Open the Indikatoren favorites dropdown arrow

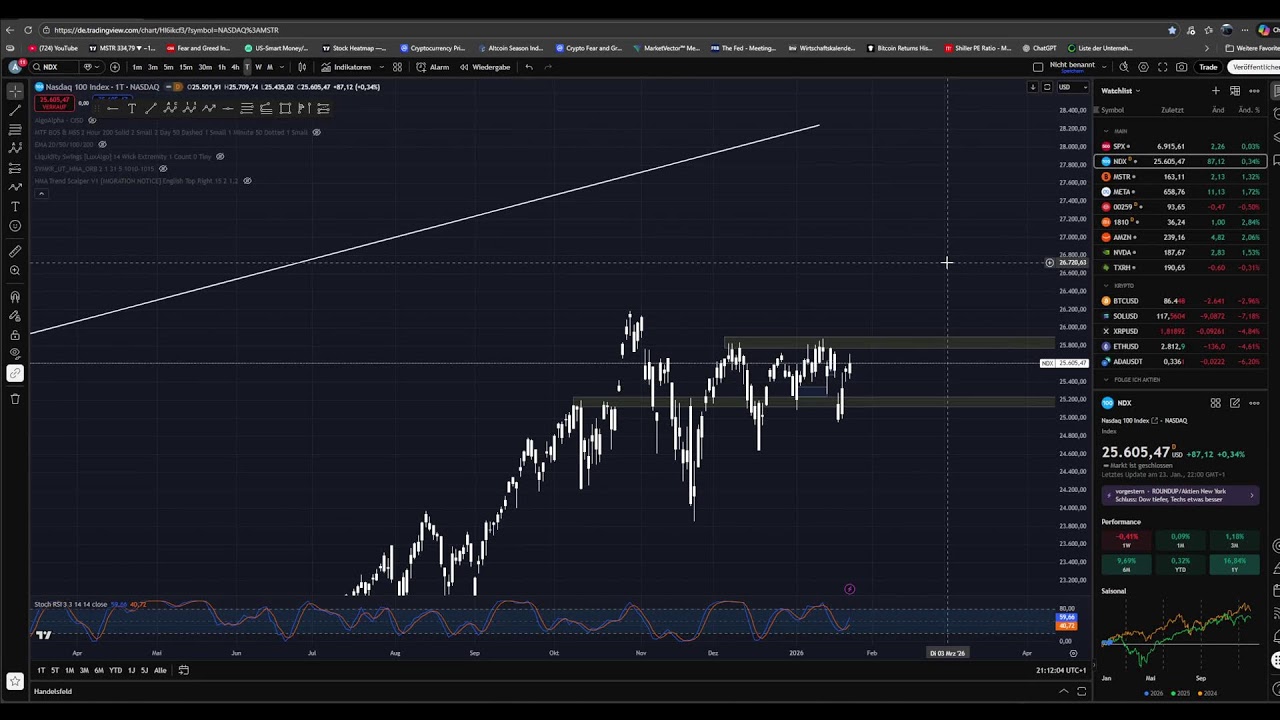point(381,67)
